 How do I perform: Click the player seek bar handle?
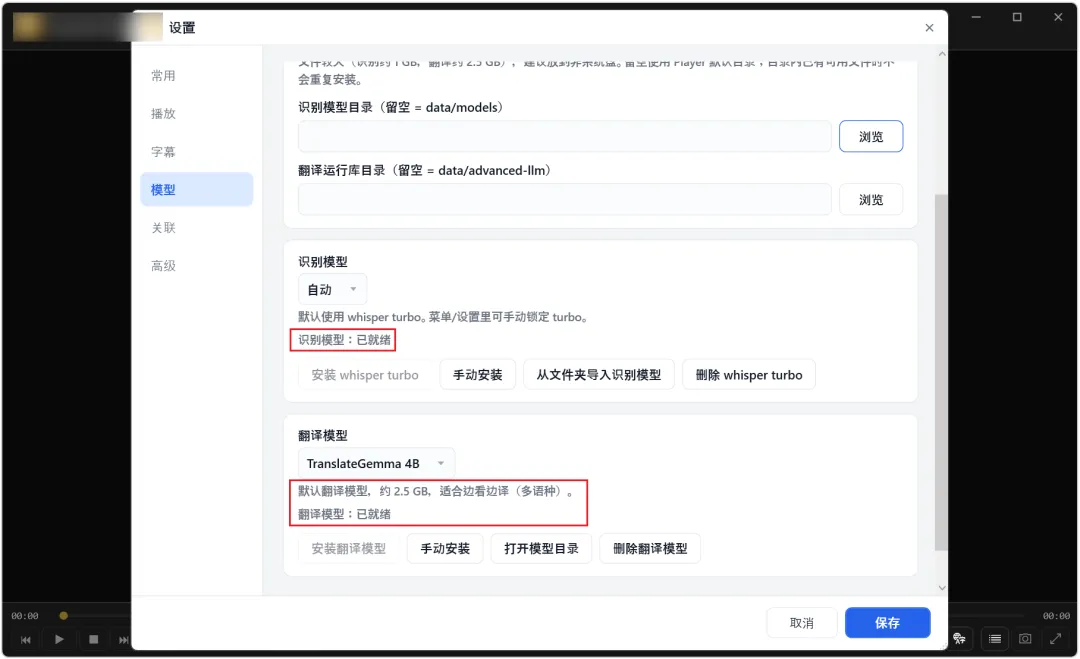coord(63,616)
